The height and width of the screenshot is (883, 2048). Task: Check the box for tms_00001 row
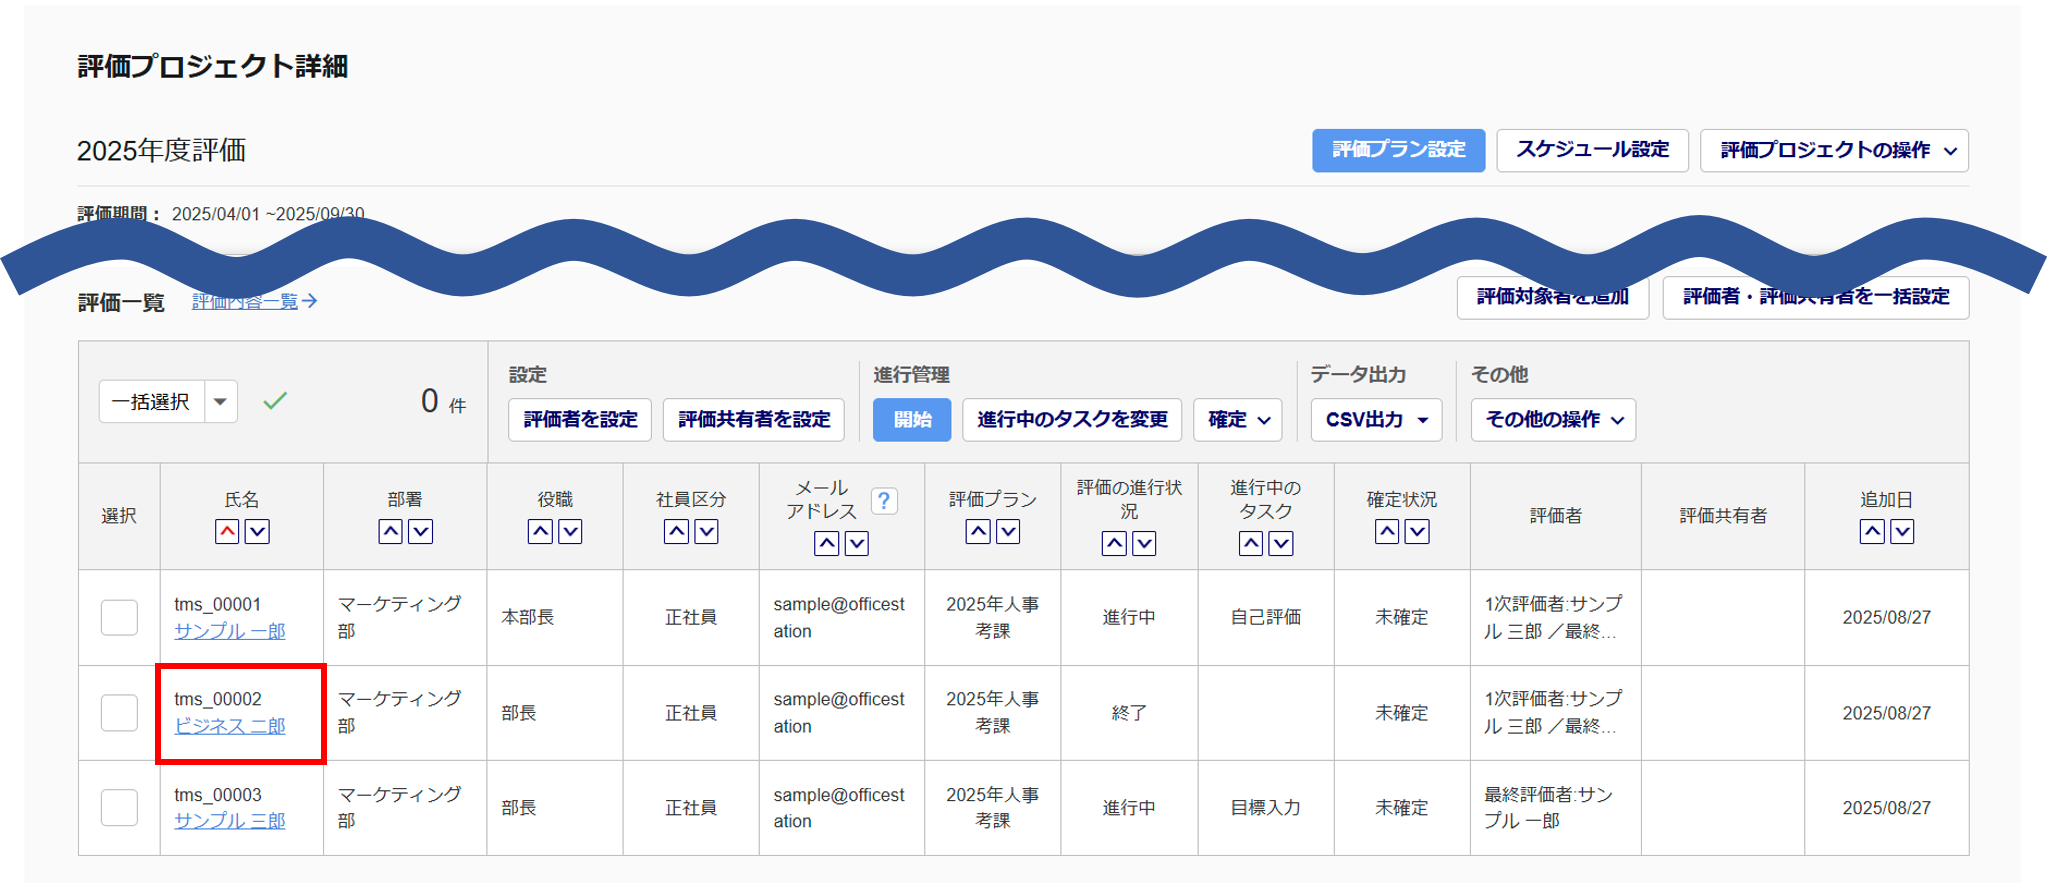click(x=119, y=618)
